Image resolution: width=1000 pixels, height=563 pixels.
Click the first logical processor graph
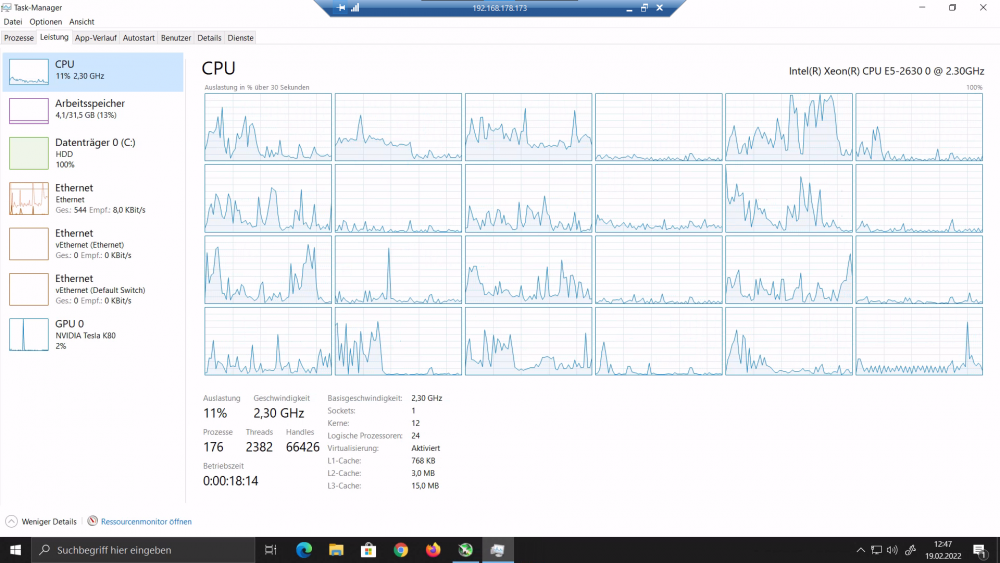[268, 127]
